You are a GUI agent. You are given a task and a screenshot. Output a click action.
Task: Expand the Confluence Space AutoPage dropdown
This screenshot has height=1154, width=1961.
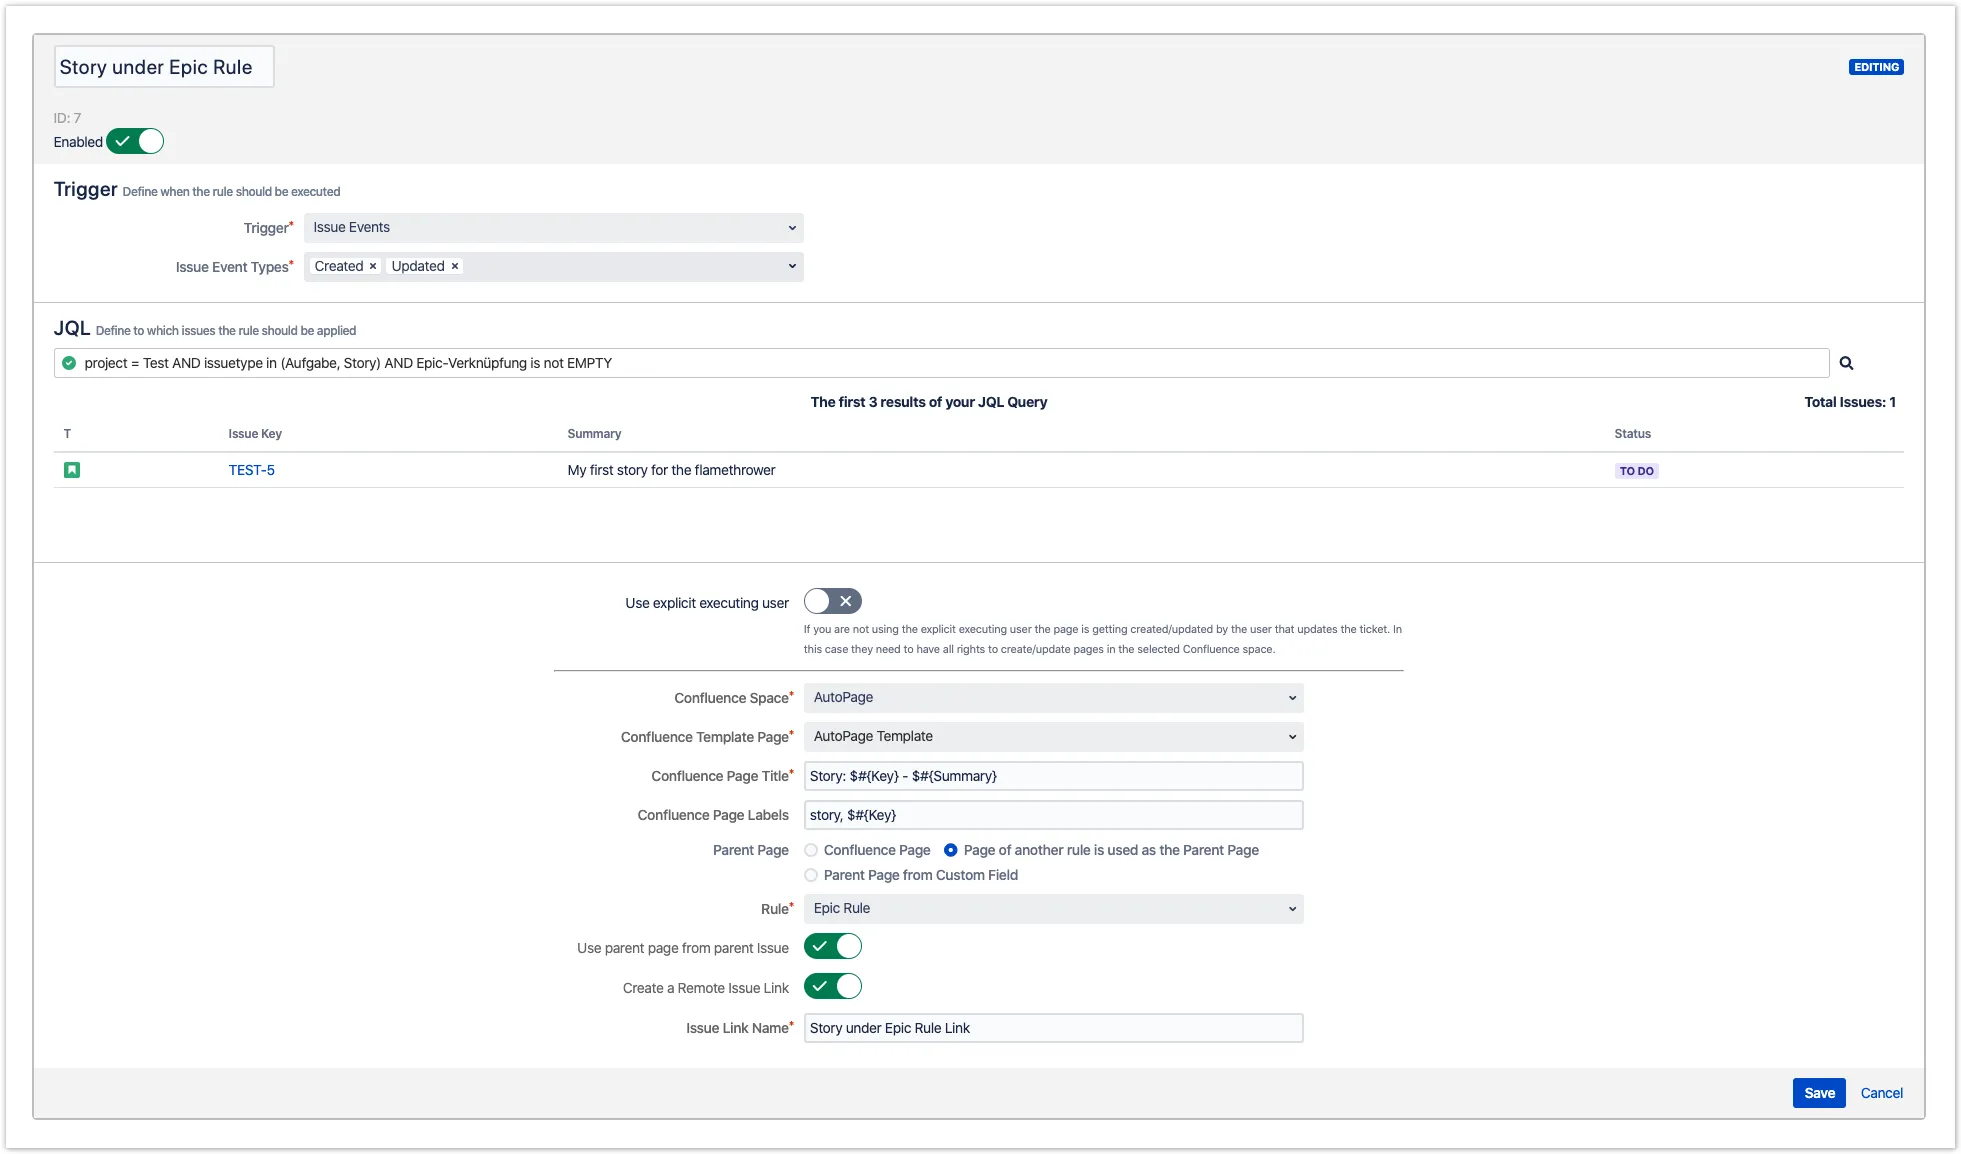pos(1053,698)
